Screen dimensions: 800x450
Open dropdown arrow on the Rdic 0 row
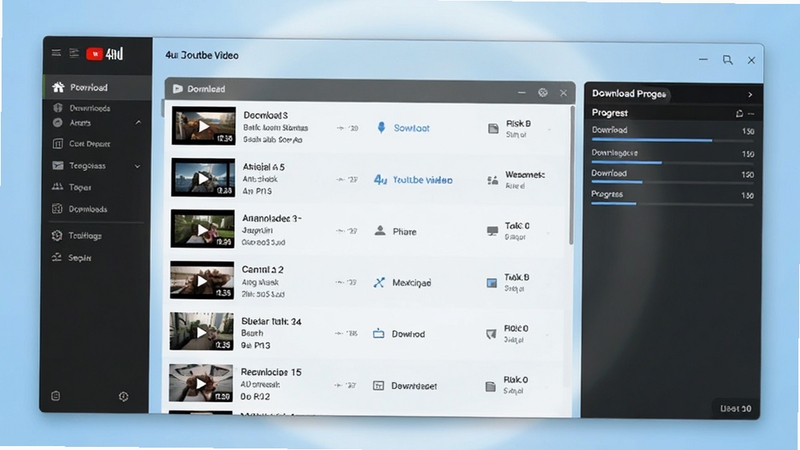pyautogui.click(x=547, y=335)
